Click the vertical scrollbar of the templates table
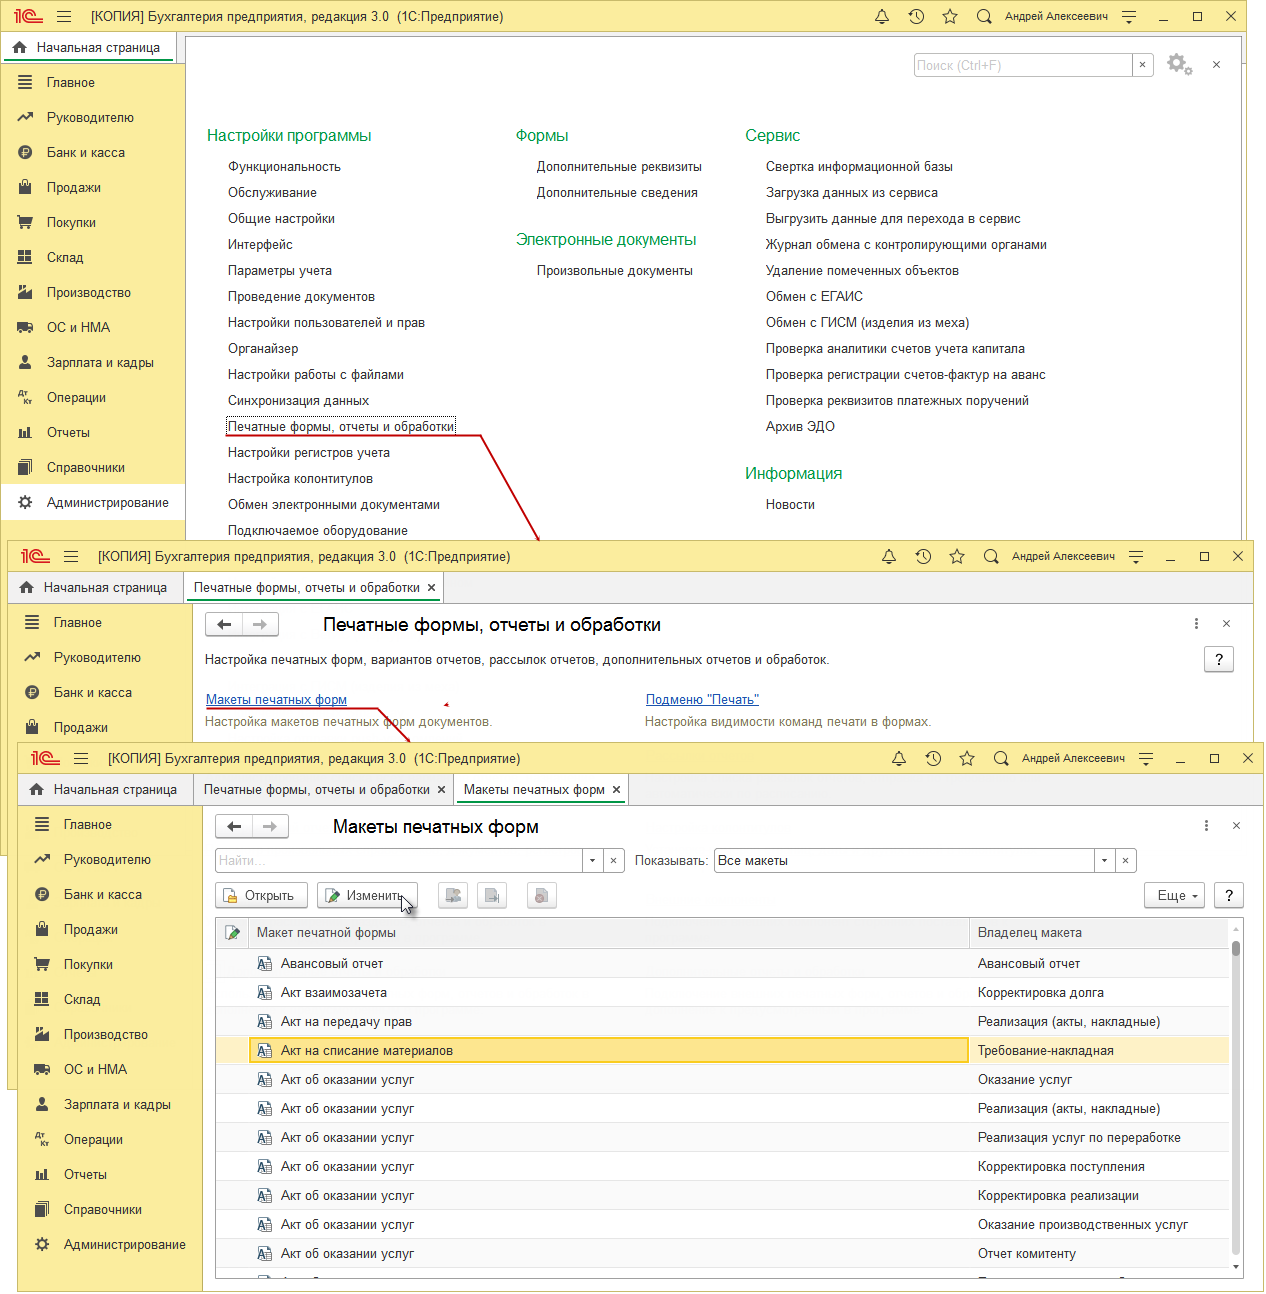 [x=1237, y=1100]
